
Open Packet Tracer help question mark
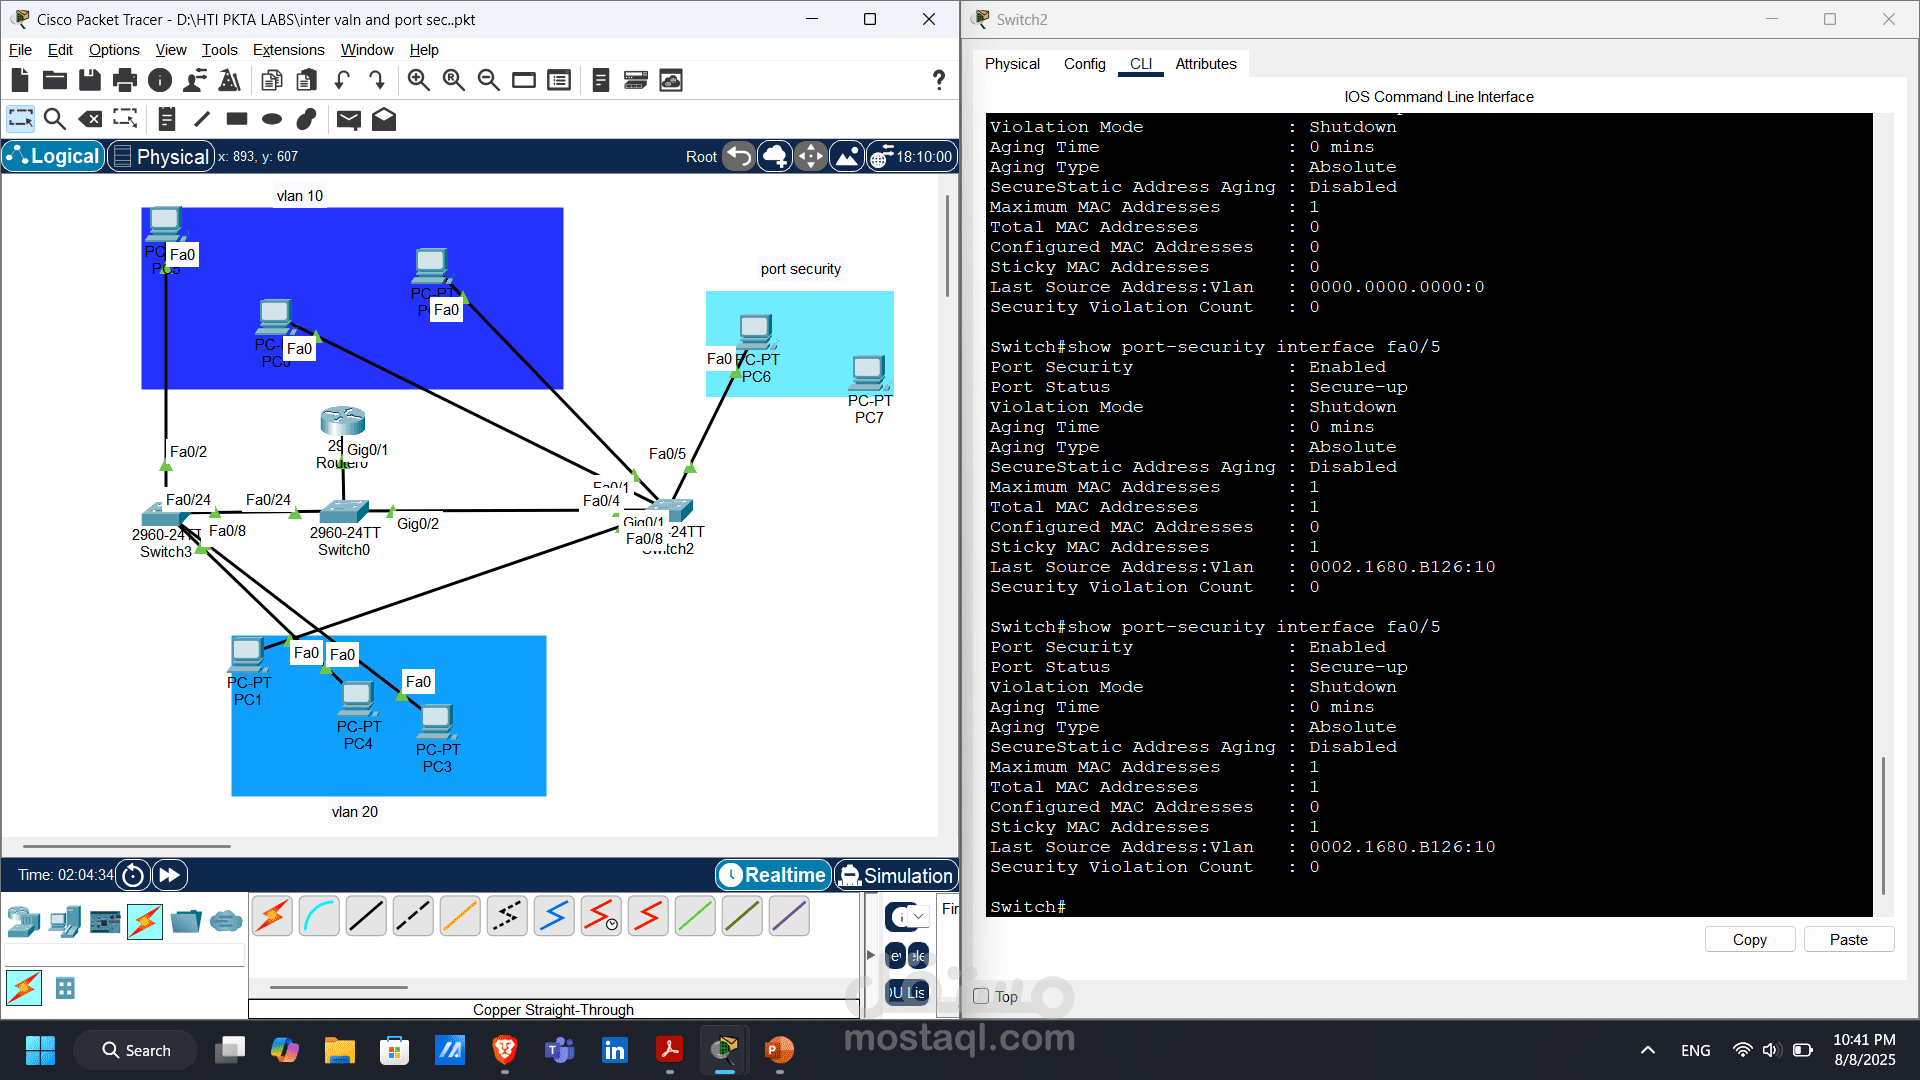tap(939, 80)
